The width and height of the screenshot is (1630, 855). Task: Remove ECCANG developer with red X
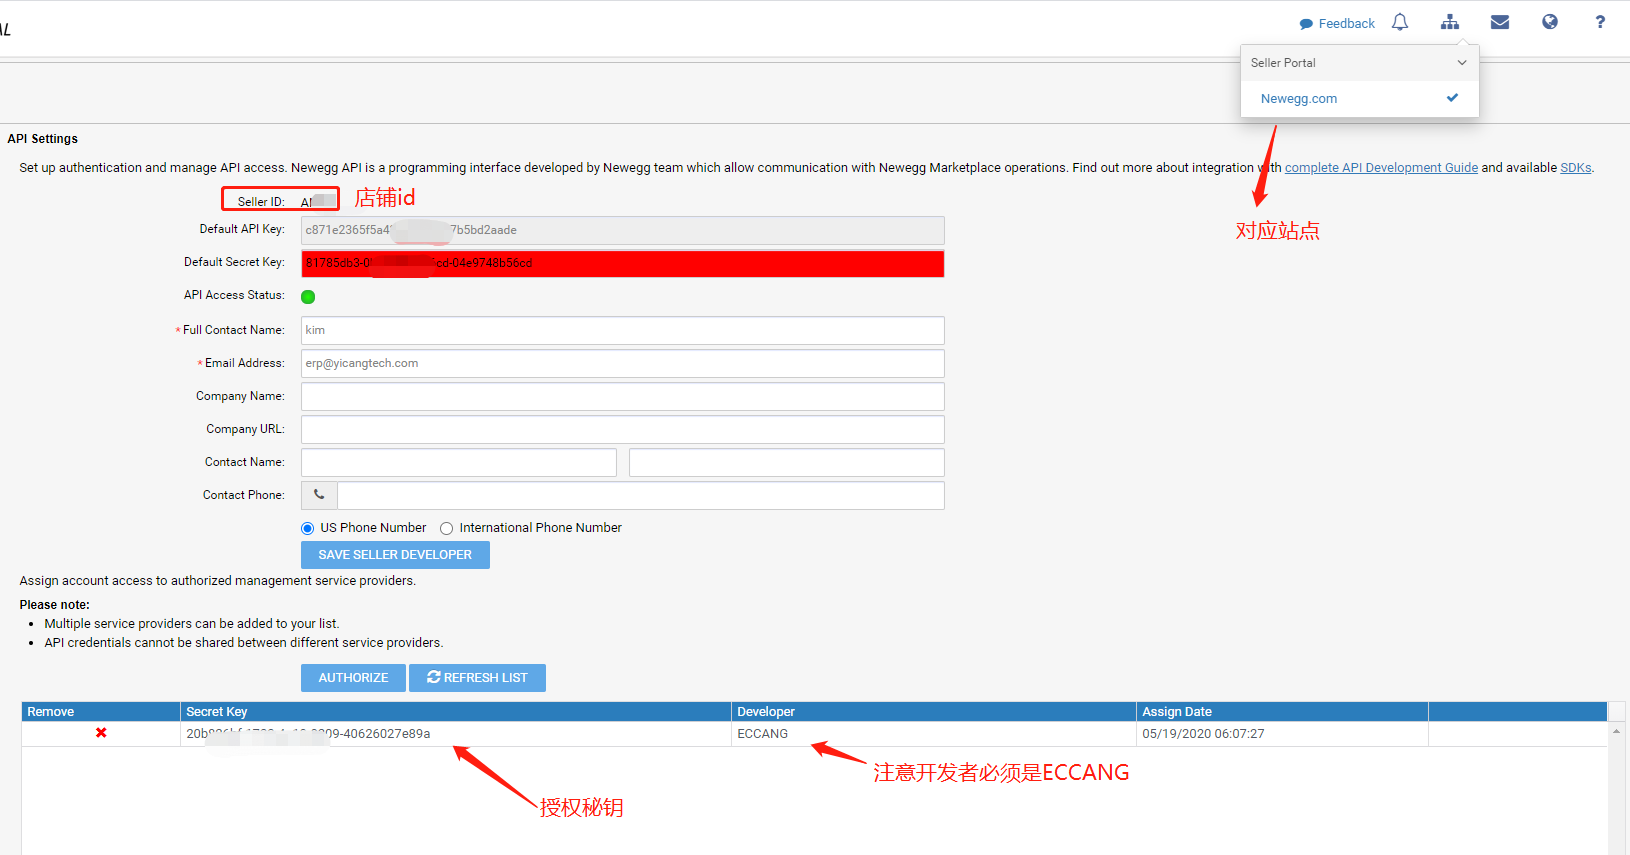[101, 733]
